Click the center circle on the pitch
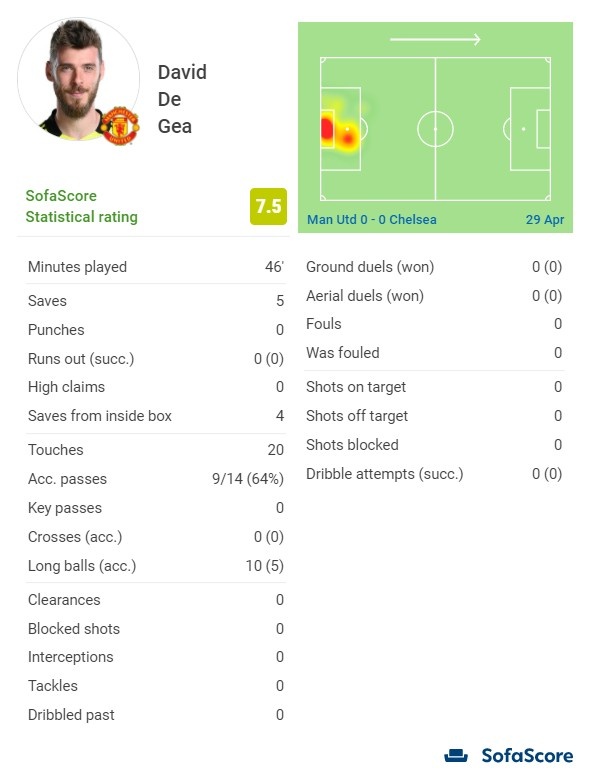Screen dimensions: 591x771 pyautogui.click(x=435, y=129)
